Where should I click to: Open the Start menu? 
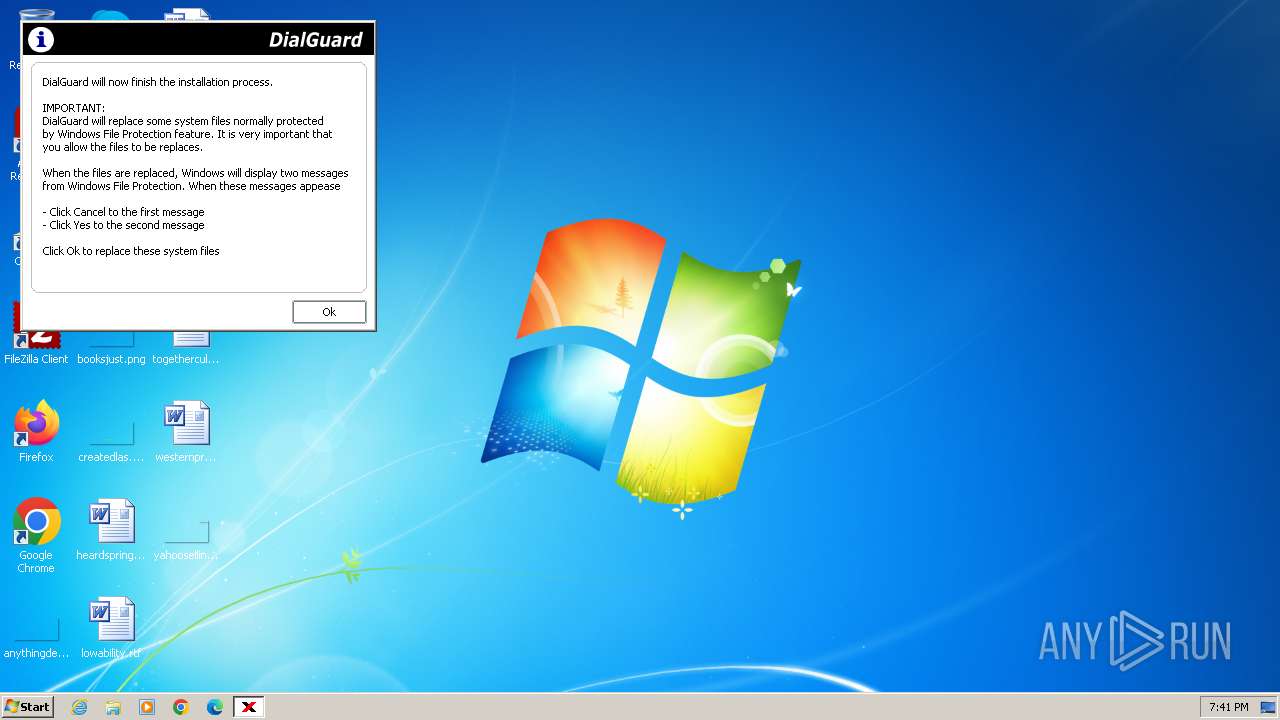coord(27,707)
